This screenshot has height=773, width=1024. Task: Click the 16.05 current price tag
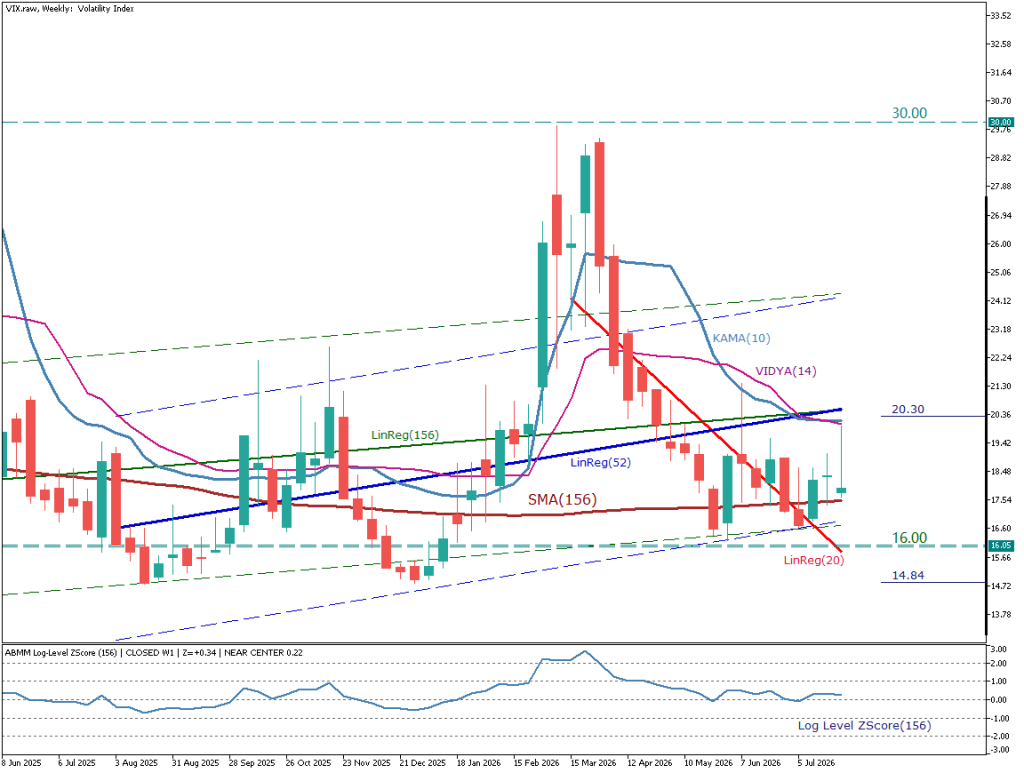point(1000,545)
